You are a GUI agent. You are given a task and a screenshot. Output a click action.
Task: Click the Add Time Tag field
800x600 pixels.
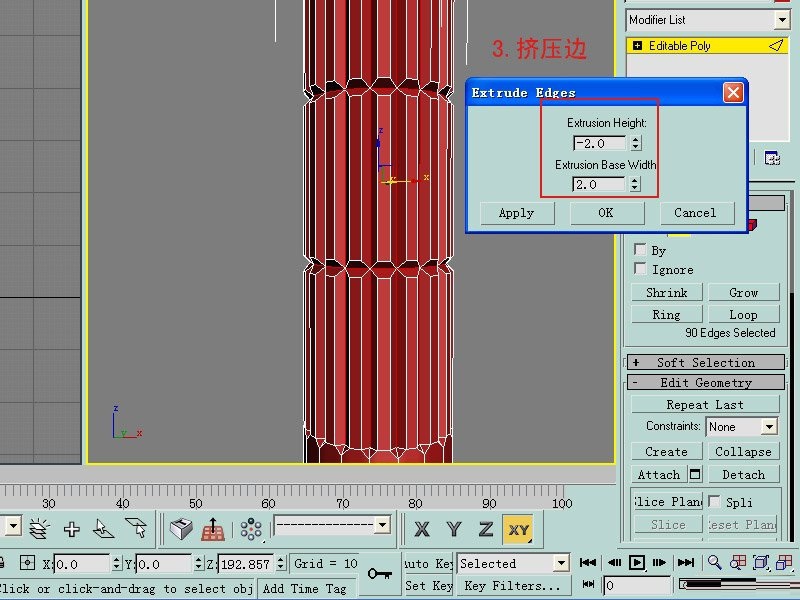[x=307, y=588]
